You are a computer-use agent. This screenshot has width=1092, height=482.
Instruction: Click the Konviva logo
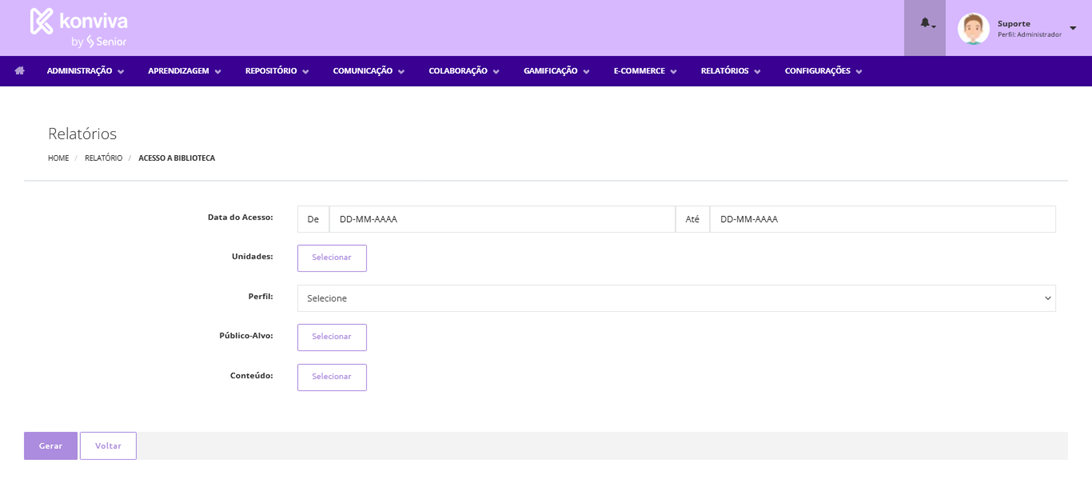pos(79,28)
